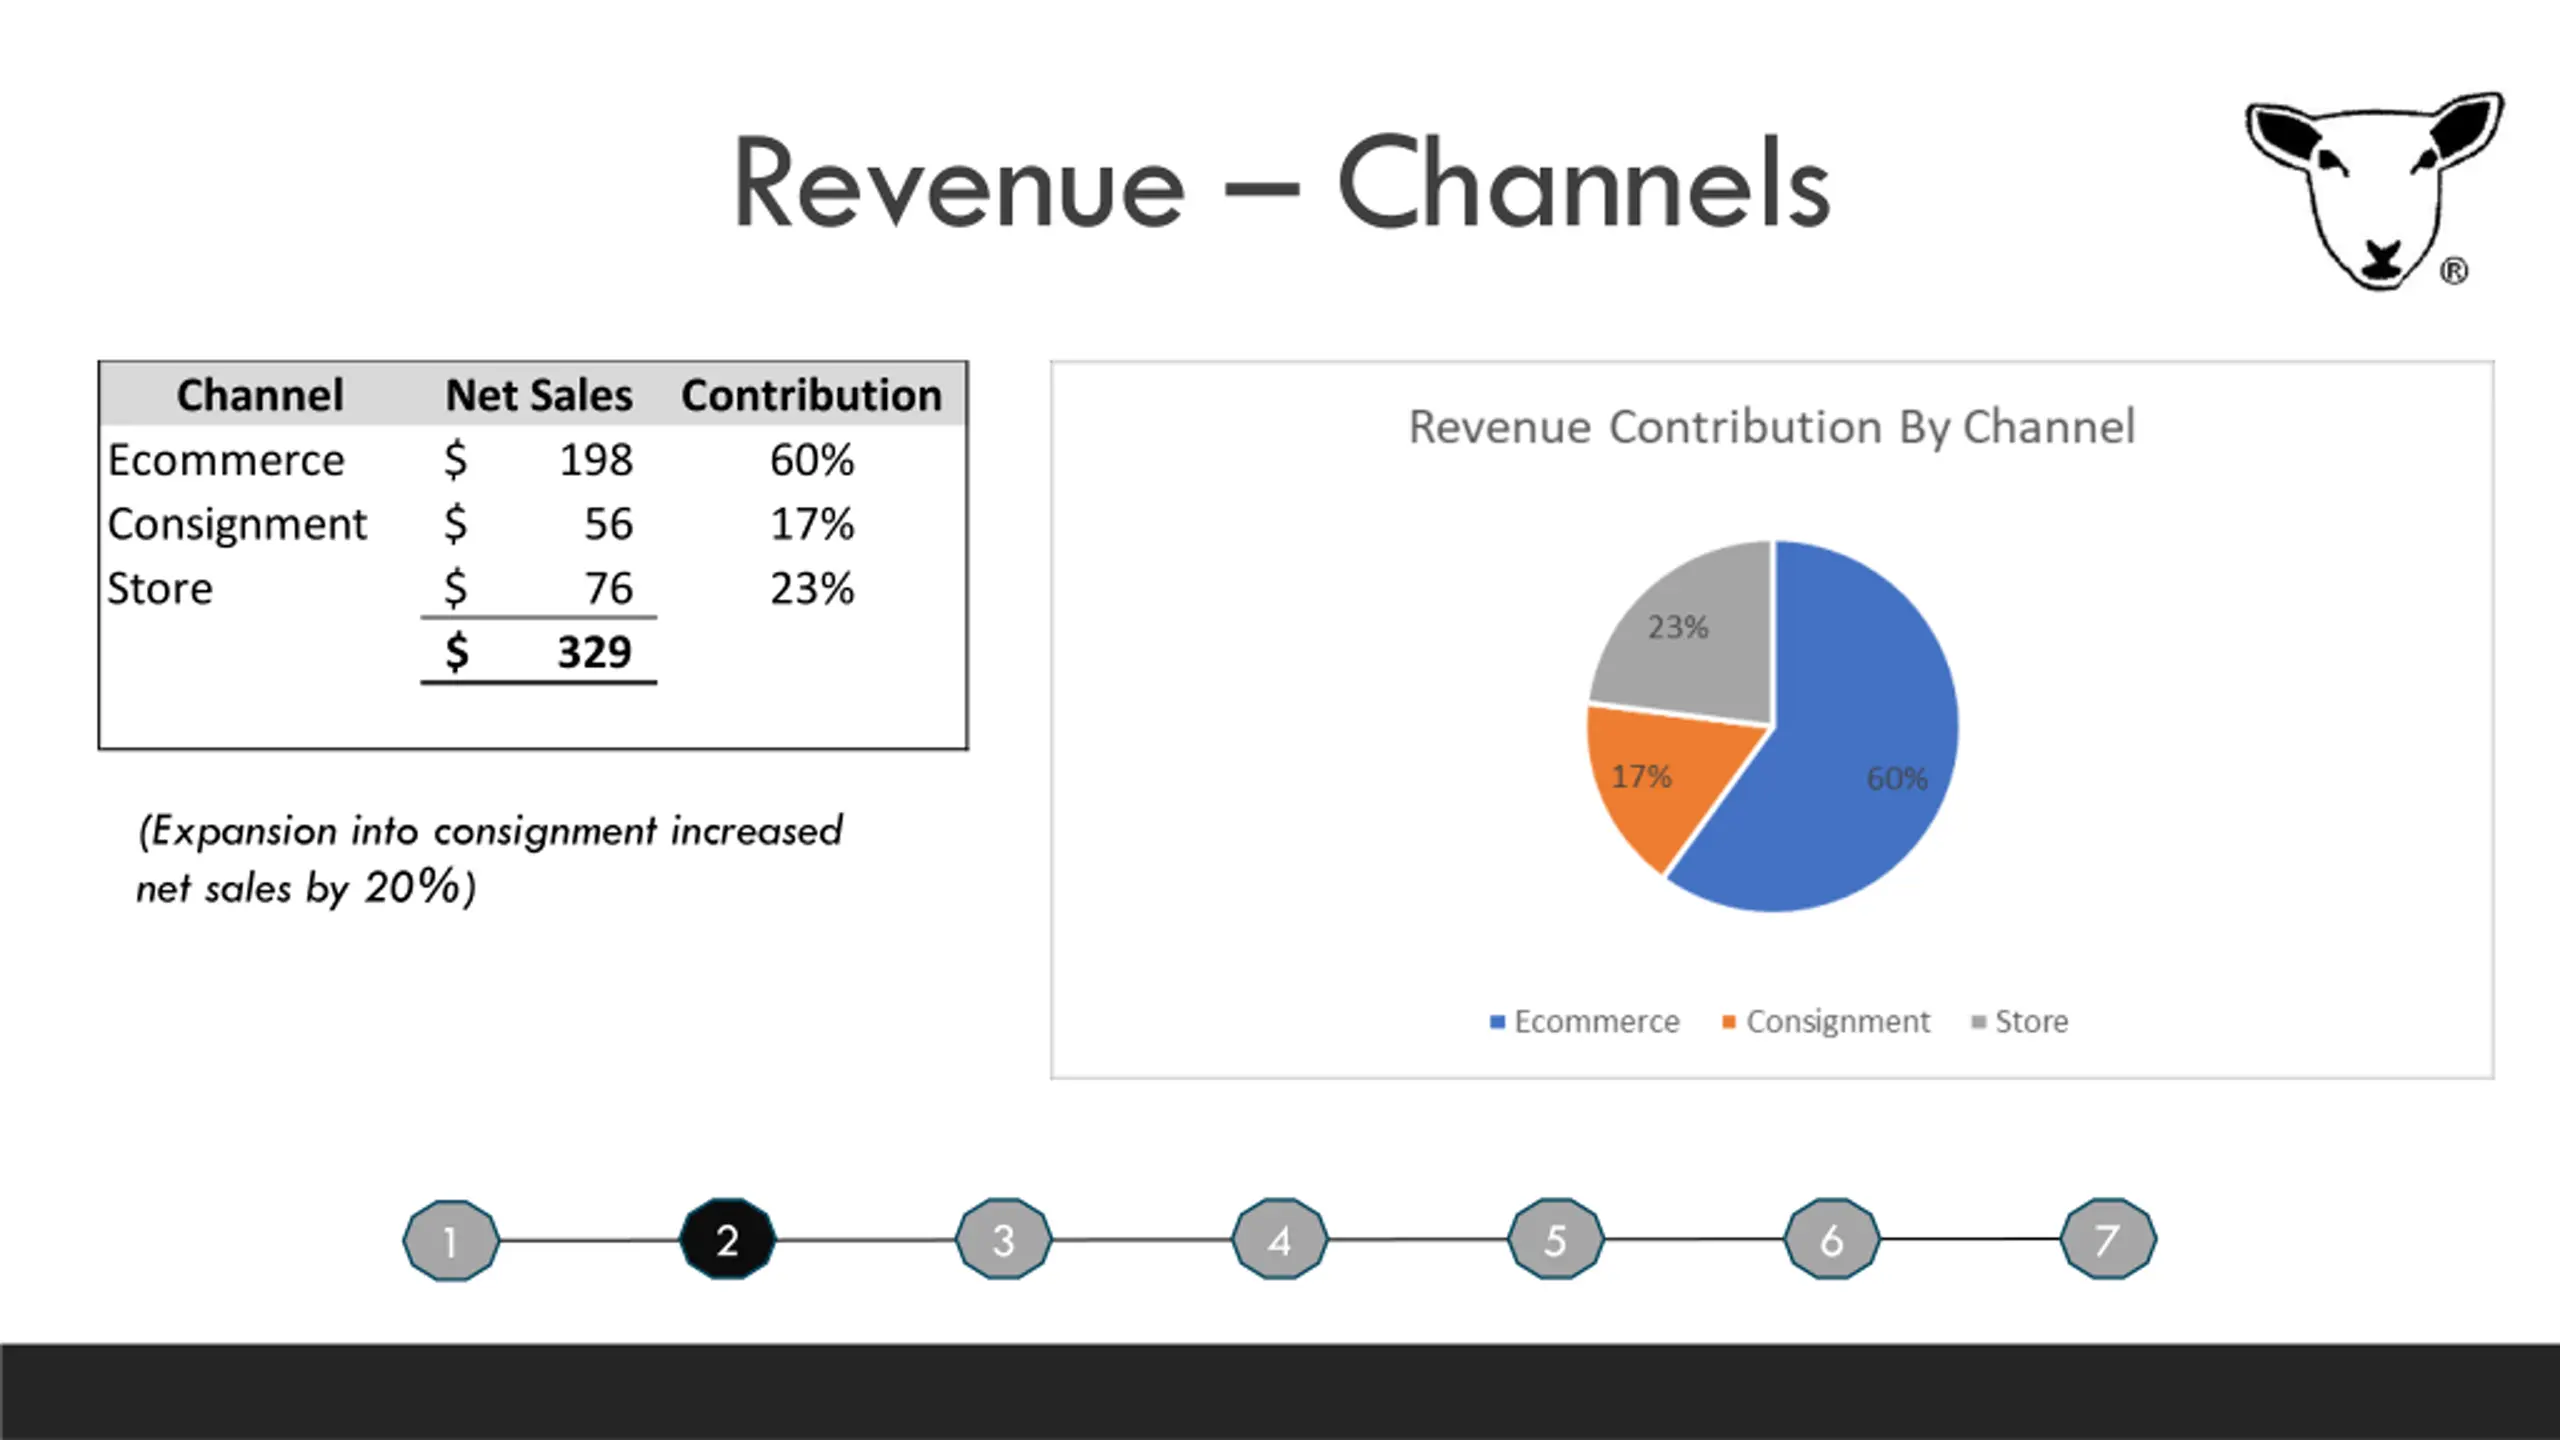
Task: Jump to step 3 marker
Action: tap(1003, 1239)
